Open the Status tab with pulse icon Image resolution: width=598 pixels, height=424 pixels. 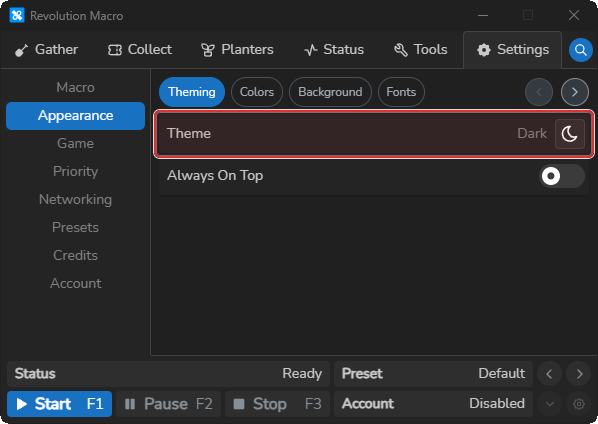[334, 50]
